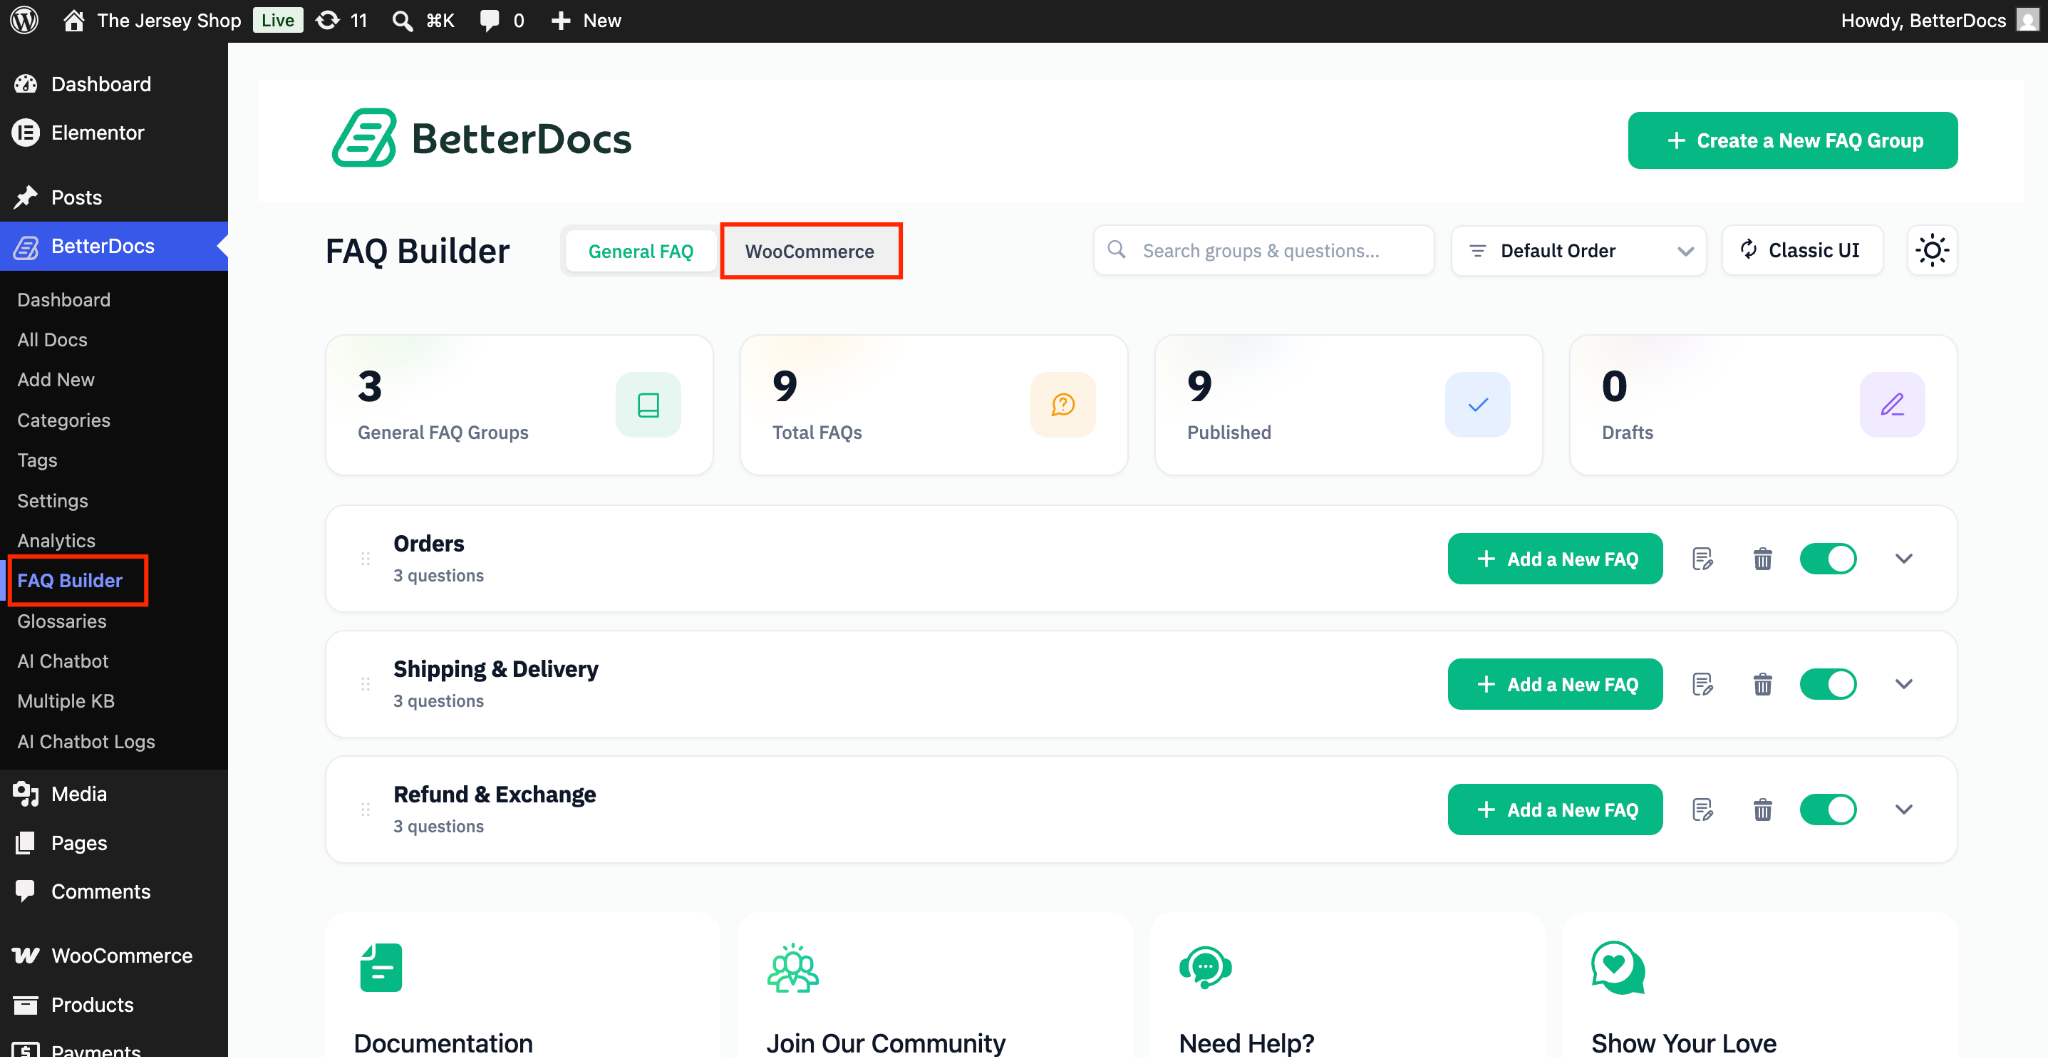Open Analytics submenu item
The height and width of the screenshot is (1057, 2048).
pos(56,540)
